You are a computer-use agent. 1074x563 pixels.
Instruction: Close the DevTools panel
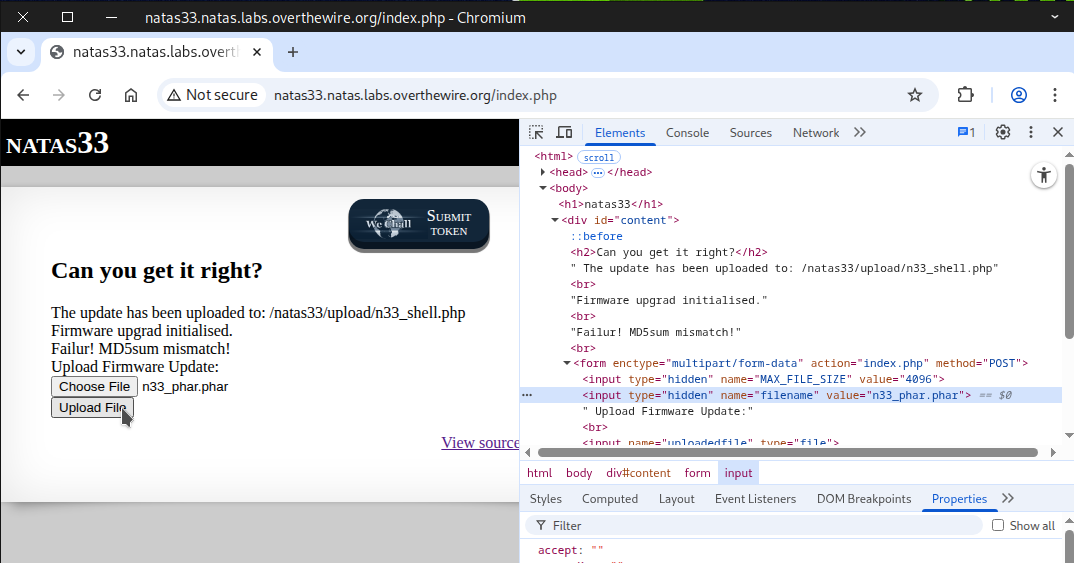1058,132
